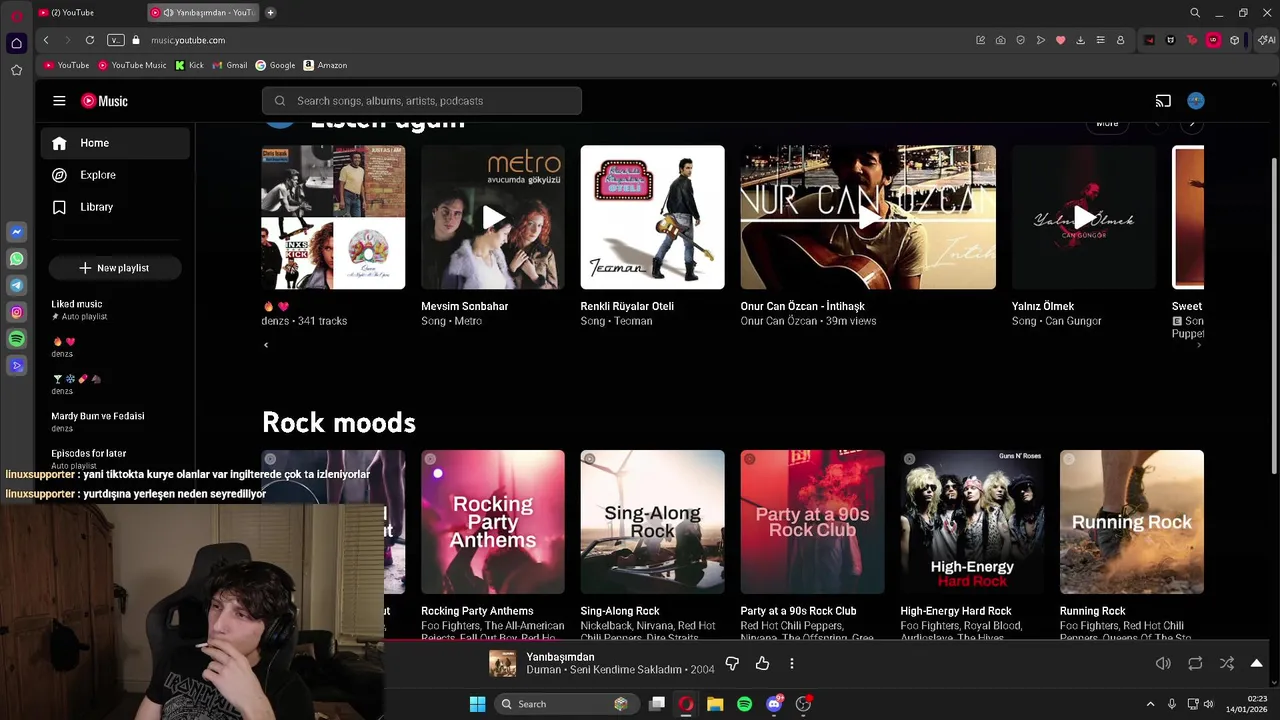Open the Opera AI assistant button
The height and width of the screenshot is (720, 1280).
pos(1267,40)
